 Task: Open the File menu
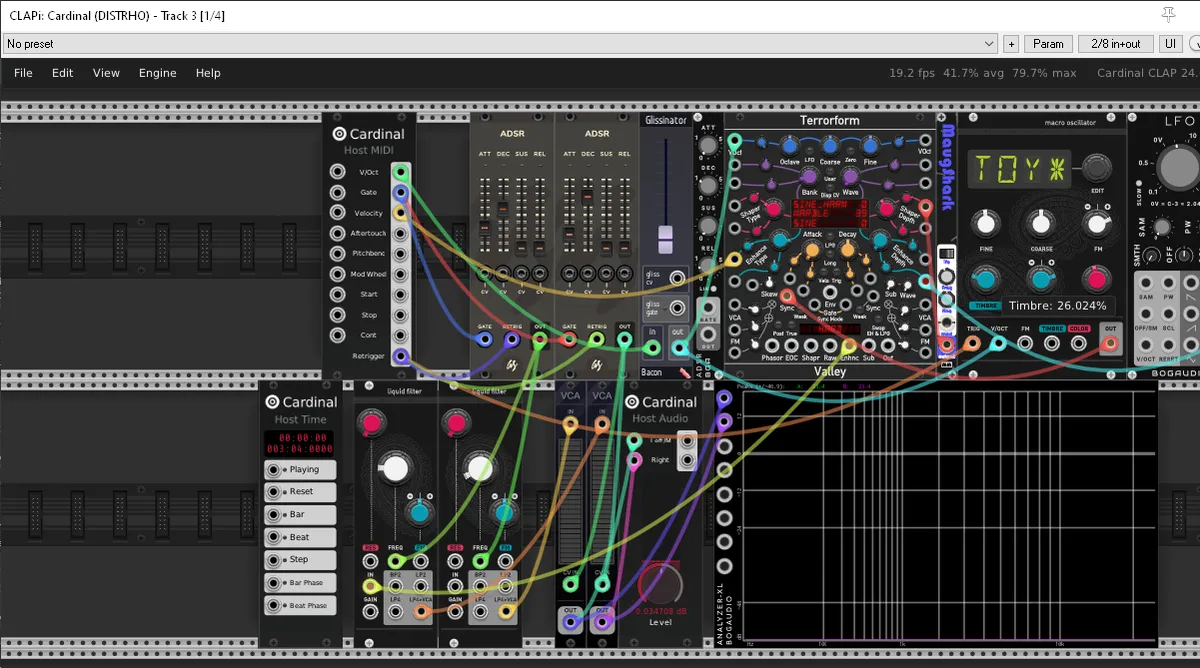(x=23, y=73)
